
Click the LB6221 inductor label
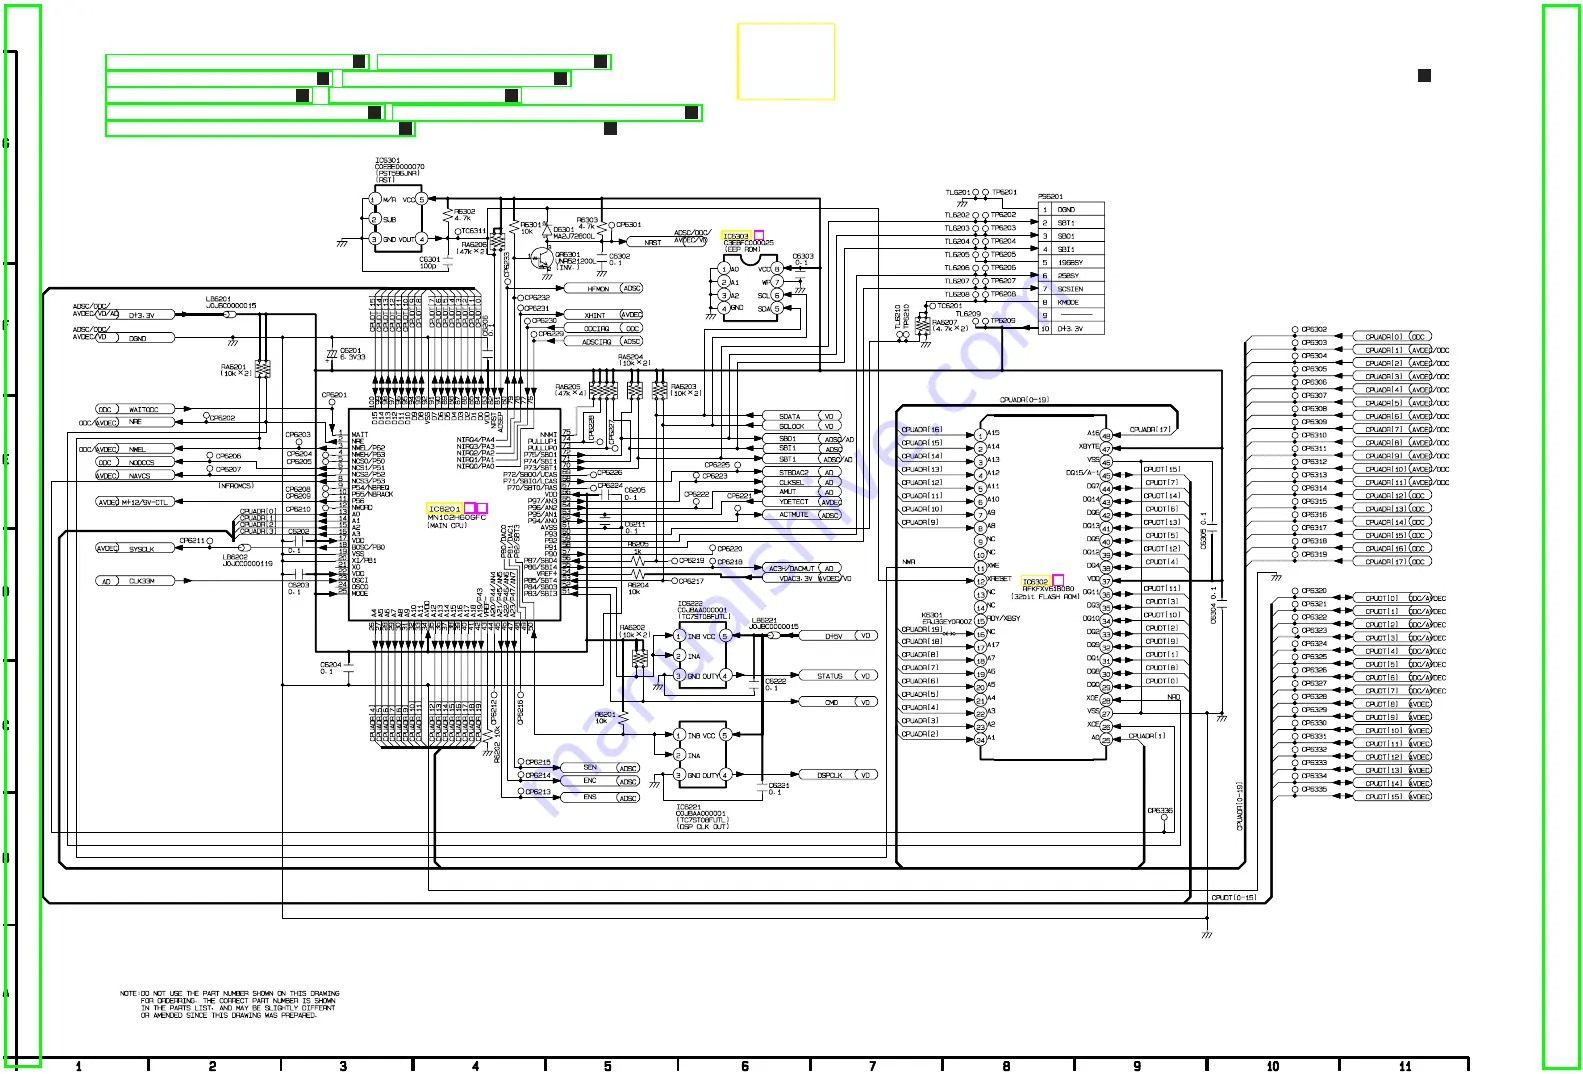764,621
